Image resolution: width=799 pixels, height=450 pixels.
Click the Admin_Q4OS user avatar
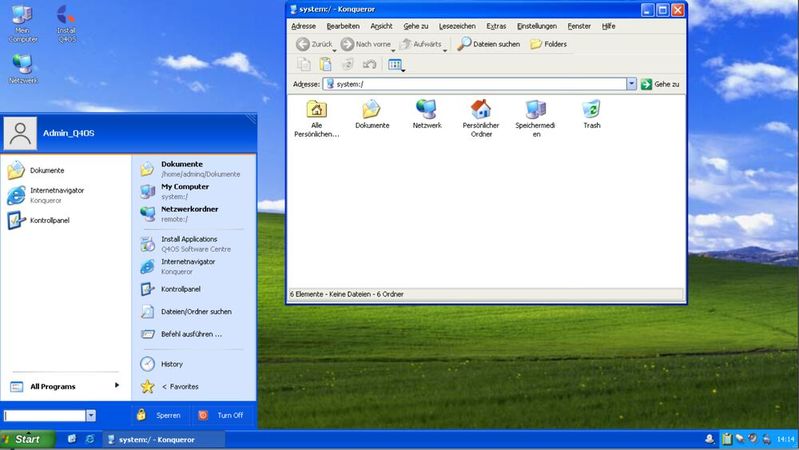(x=20, y=134)
